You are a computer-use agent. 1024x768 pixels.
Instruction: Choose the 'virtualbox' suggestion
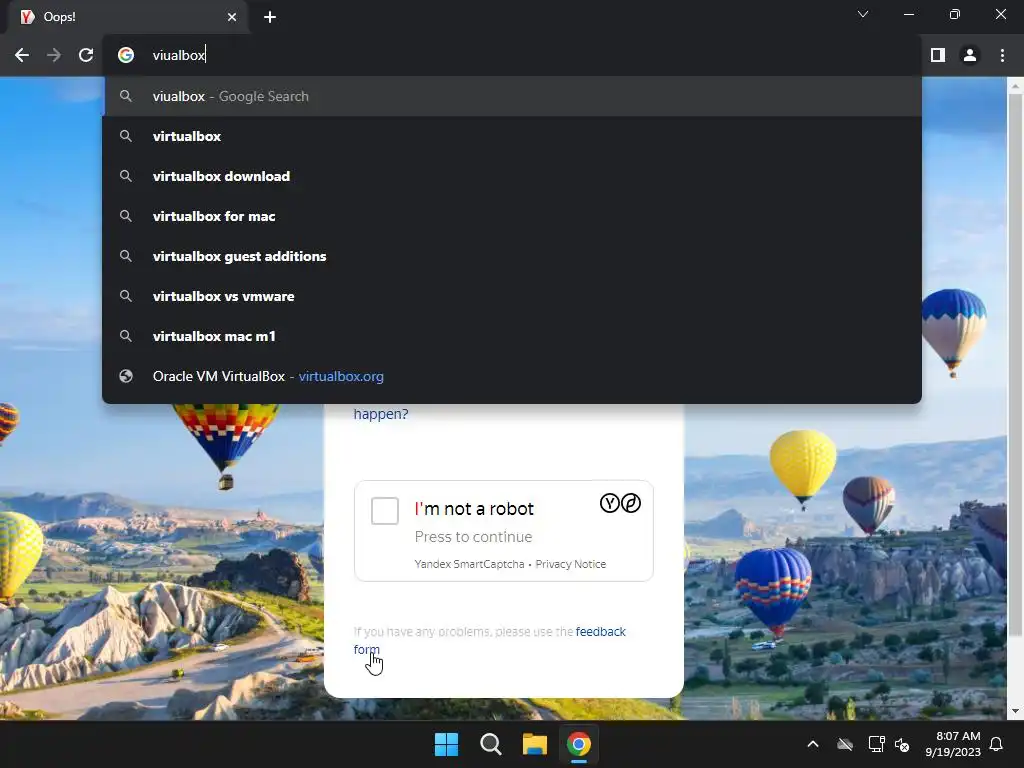(512, 136)
